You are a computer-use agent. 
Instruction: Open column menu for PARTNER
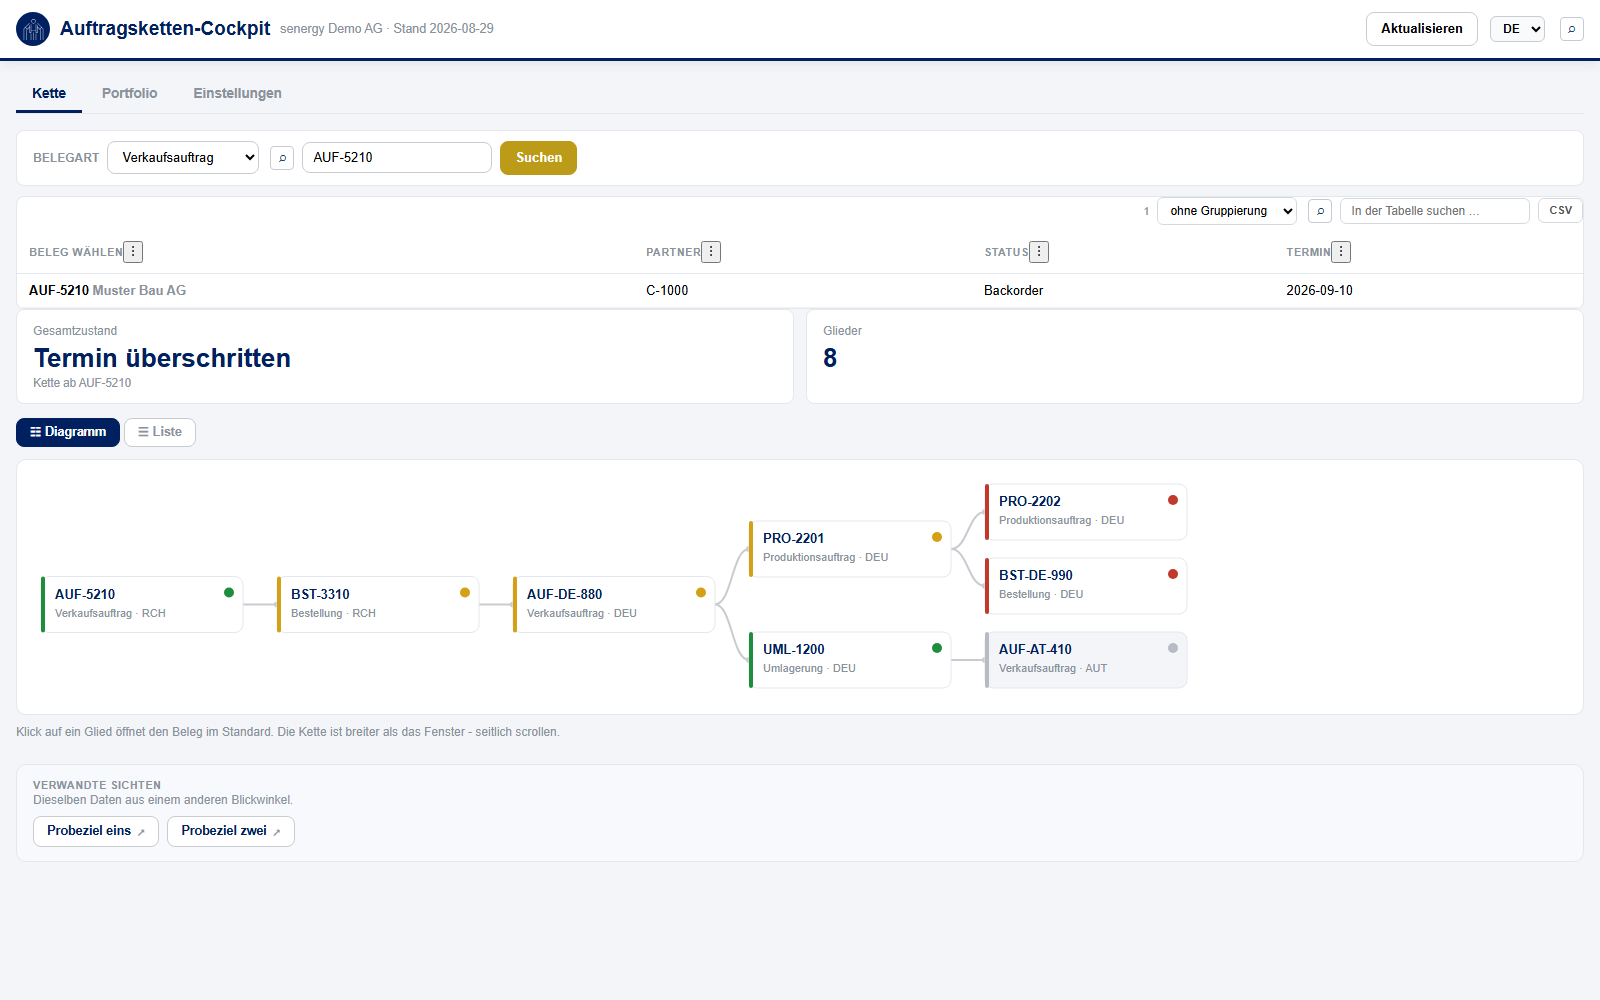(711, 252)
